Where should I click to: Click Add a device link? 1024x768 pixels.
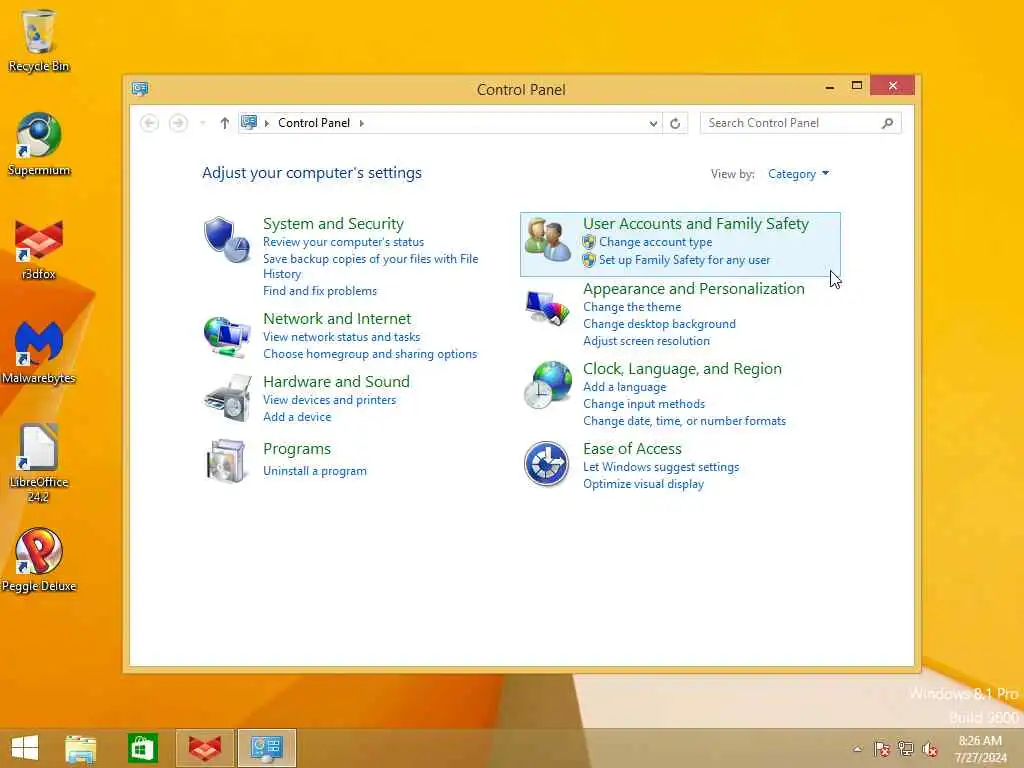tap(297, 417)
